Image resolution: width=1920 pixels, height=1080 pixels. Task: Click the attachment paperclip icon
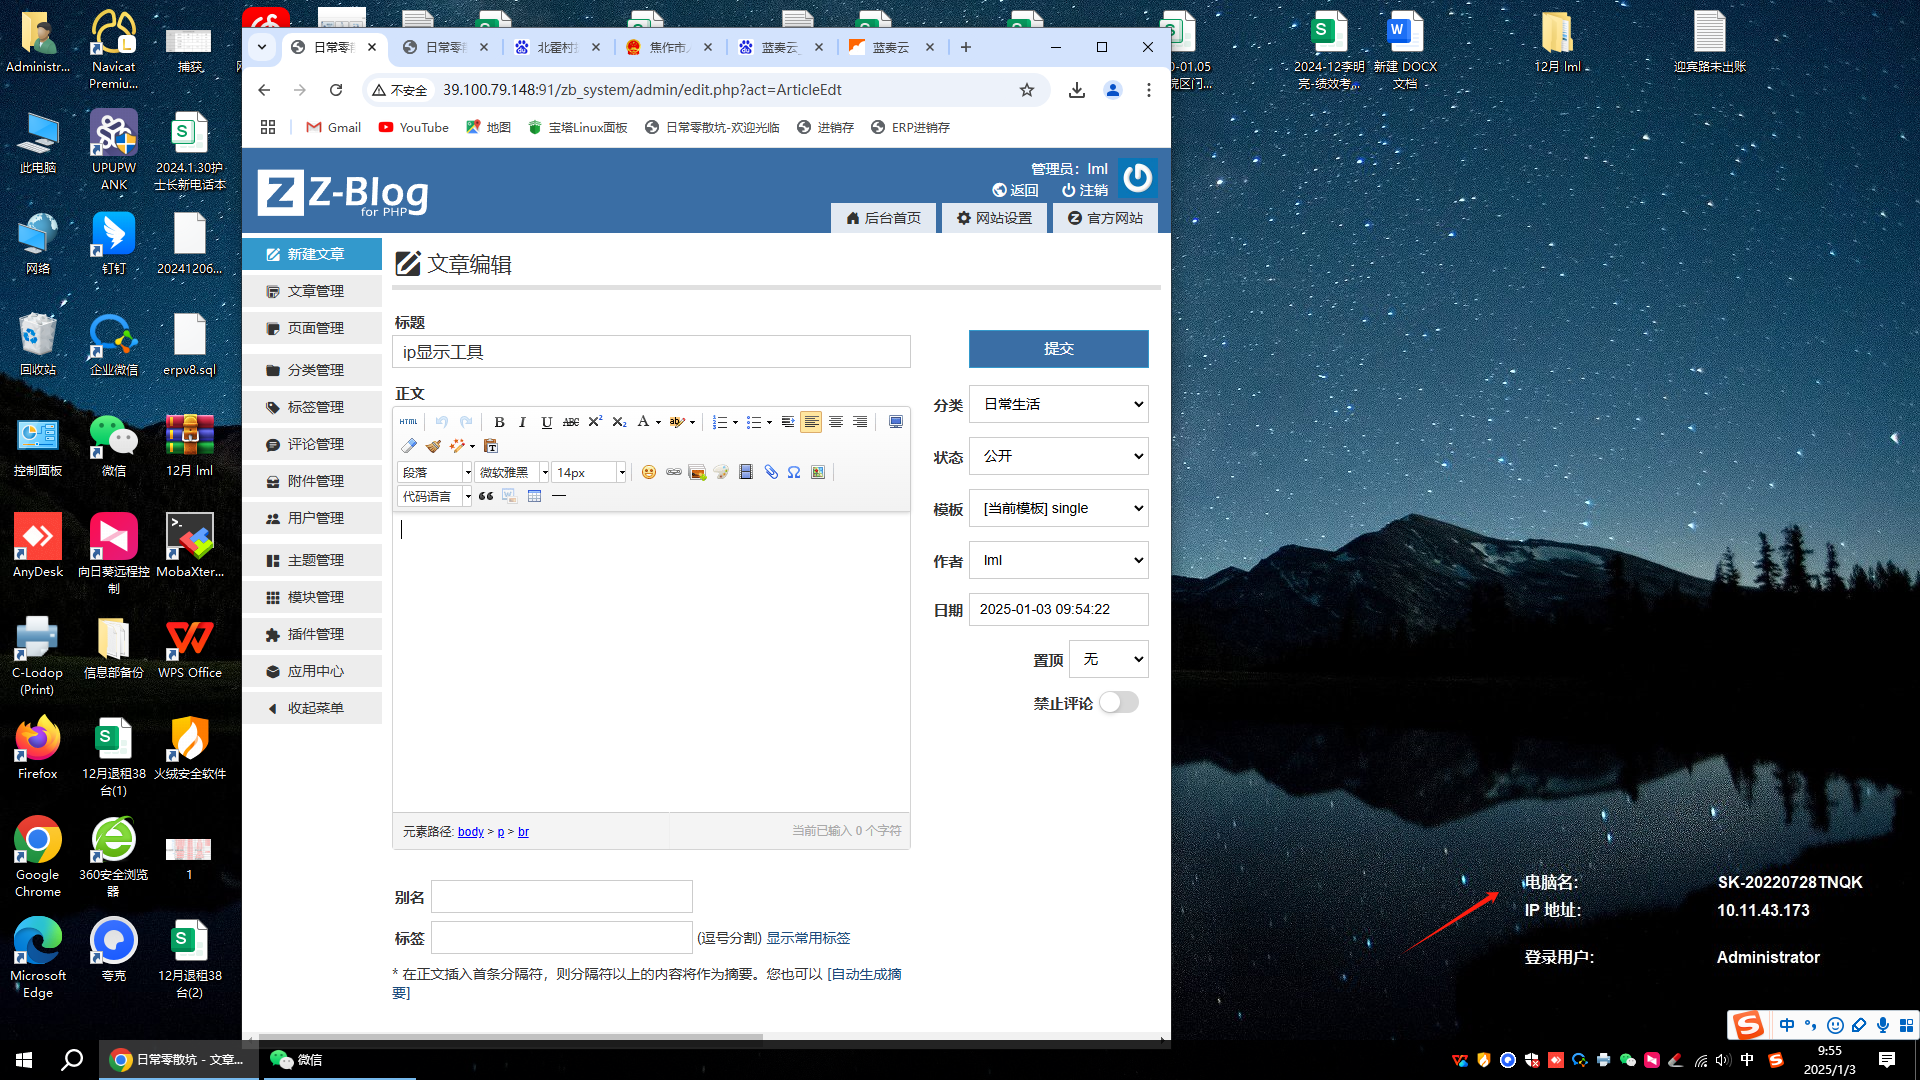pos(771,472)
